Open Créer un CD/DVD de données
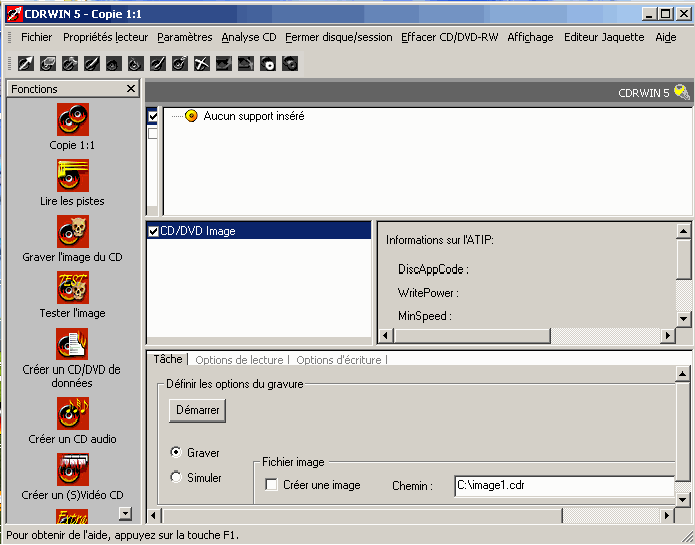 click(x=72, y=344)
